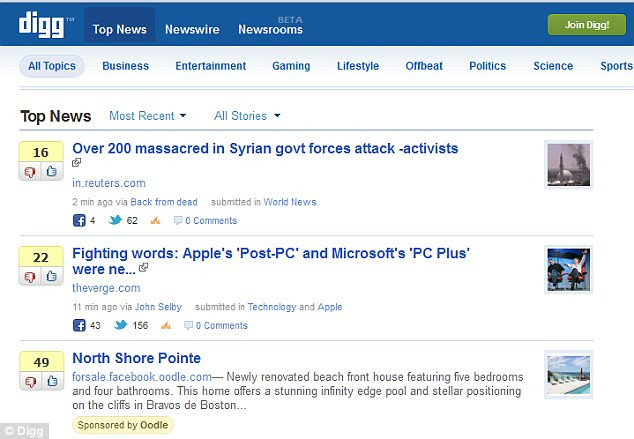Filter by the Politics topic
Image resolution: width=634 pixels, height=439 pixels.
coord(487,66)
